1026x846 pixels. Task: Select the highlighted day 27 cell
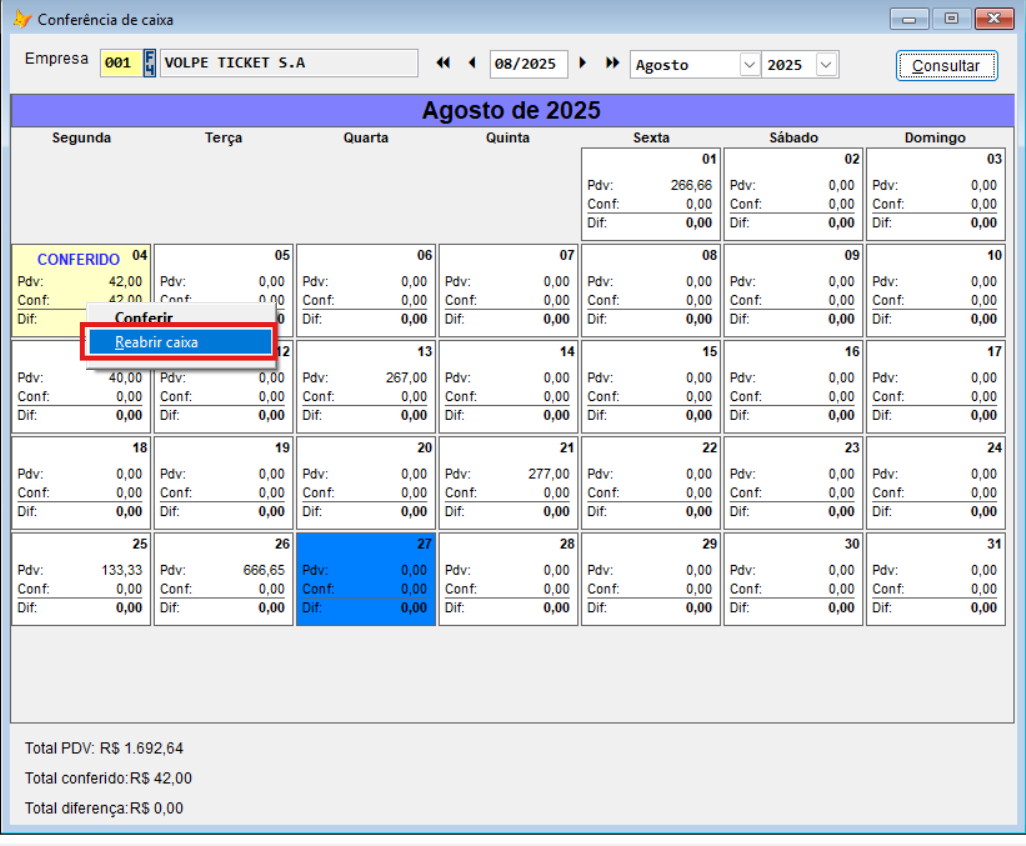366,579
